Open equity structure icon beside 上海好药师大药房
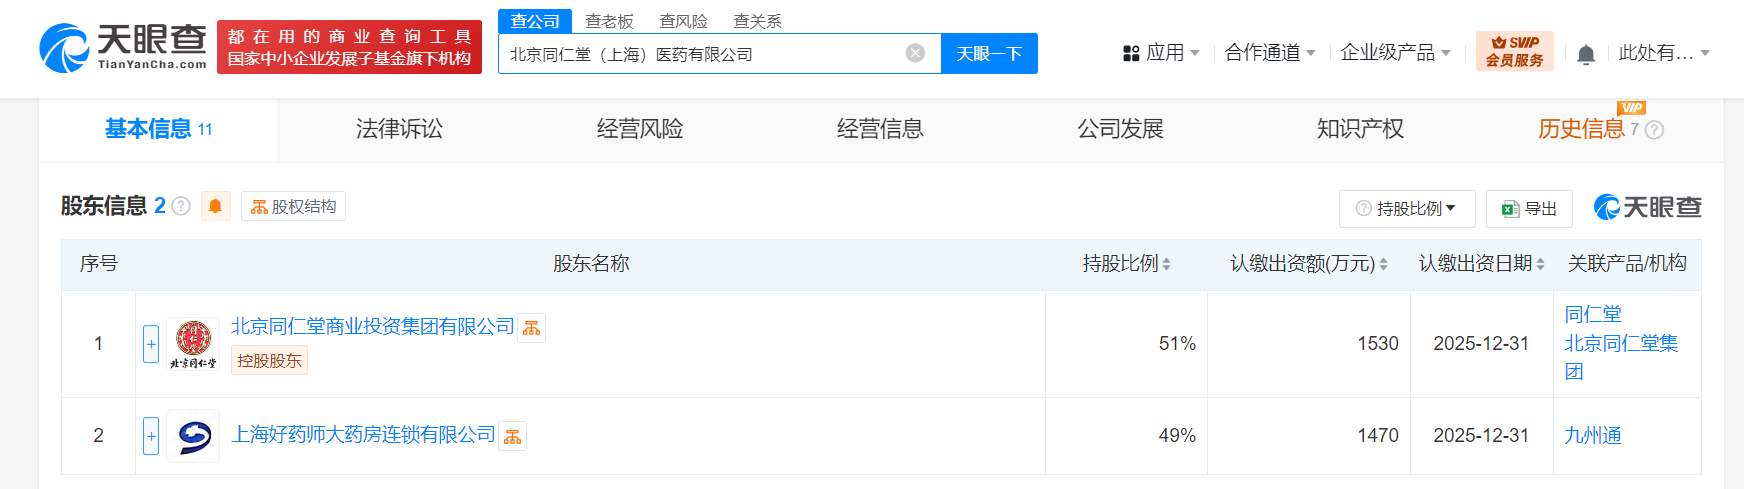 pos(512,436)
